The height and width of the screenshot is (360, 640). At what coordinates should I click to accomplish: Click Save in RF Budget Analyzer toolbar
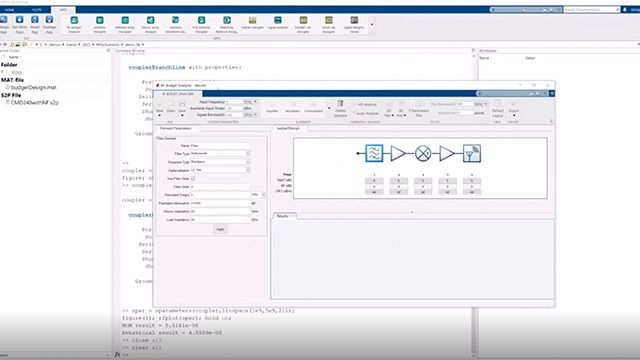(x=182, y=108)
